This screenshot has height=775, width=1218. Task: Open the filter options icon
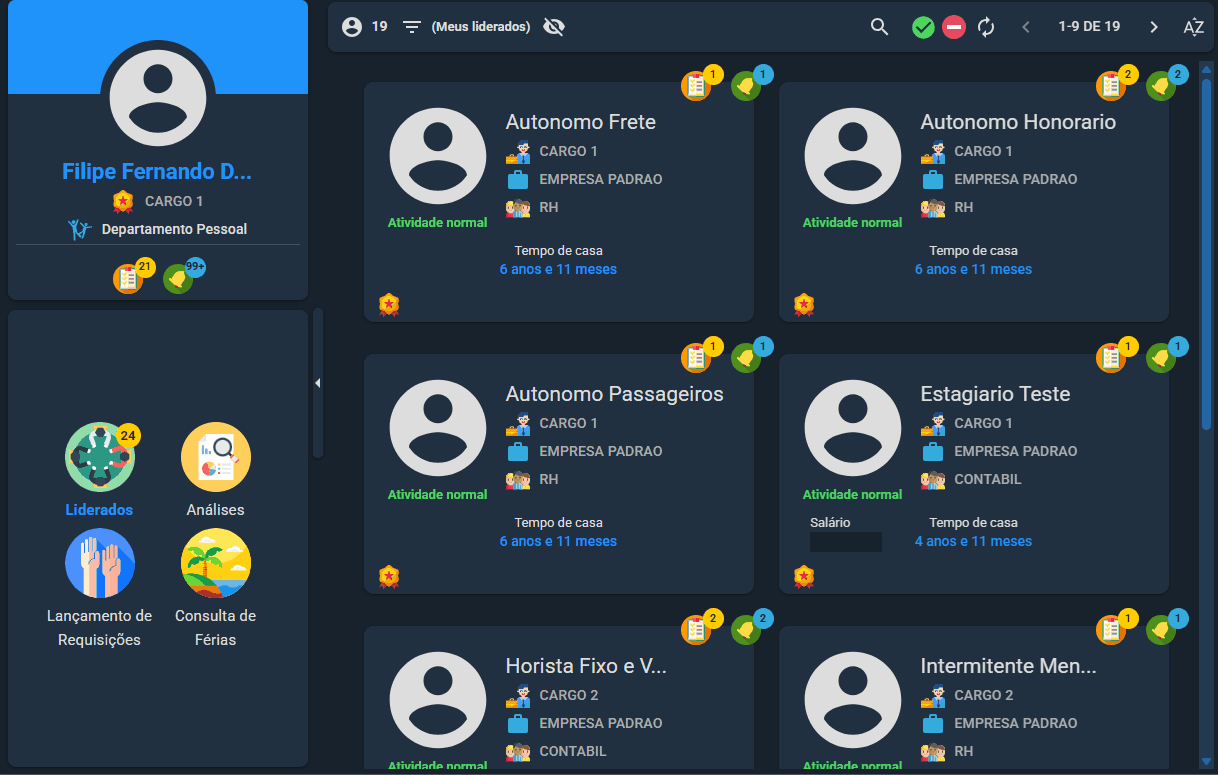point(412,27)
